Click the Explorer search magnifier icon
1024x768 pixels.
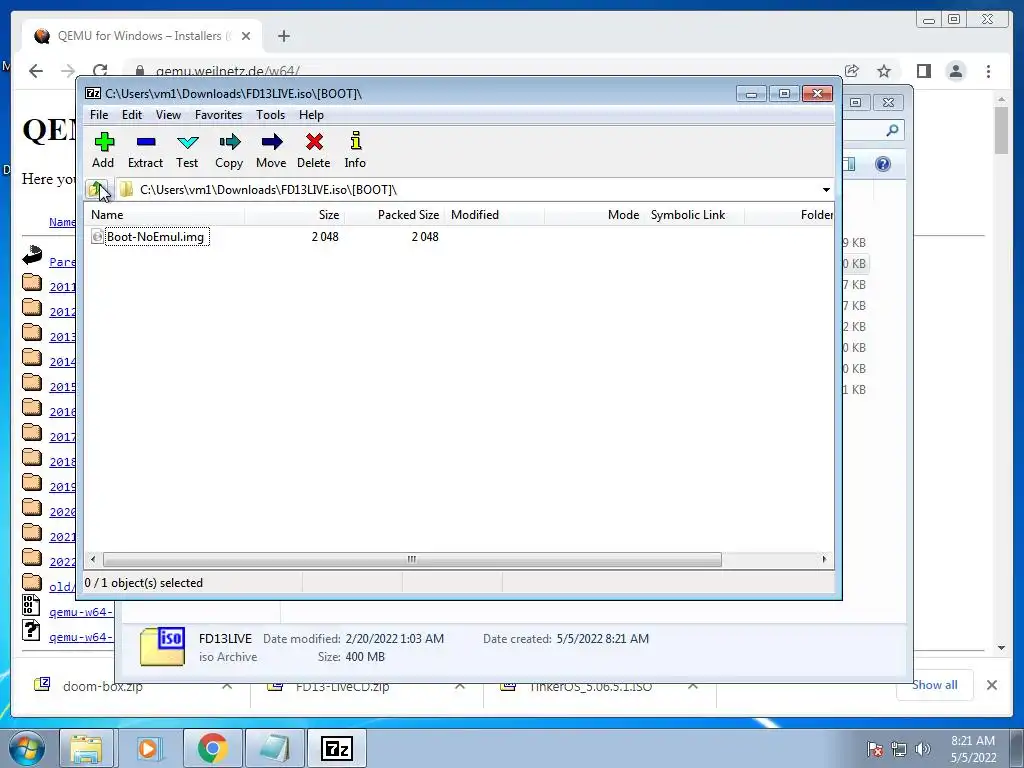[892, 131]
